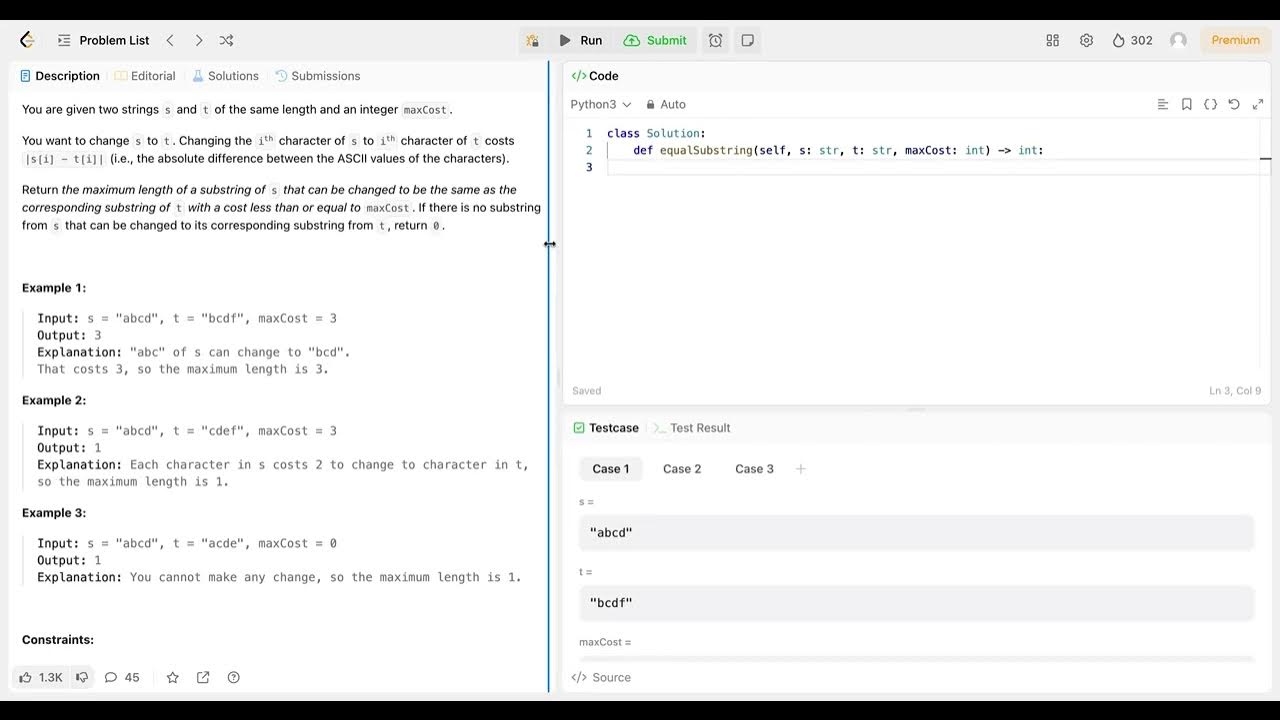Screen dimensions: 1280x720
Task: Click "equalSubstring" in code line 2
Action: pyautogui.click(x=706, y=151)
